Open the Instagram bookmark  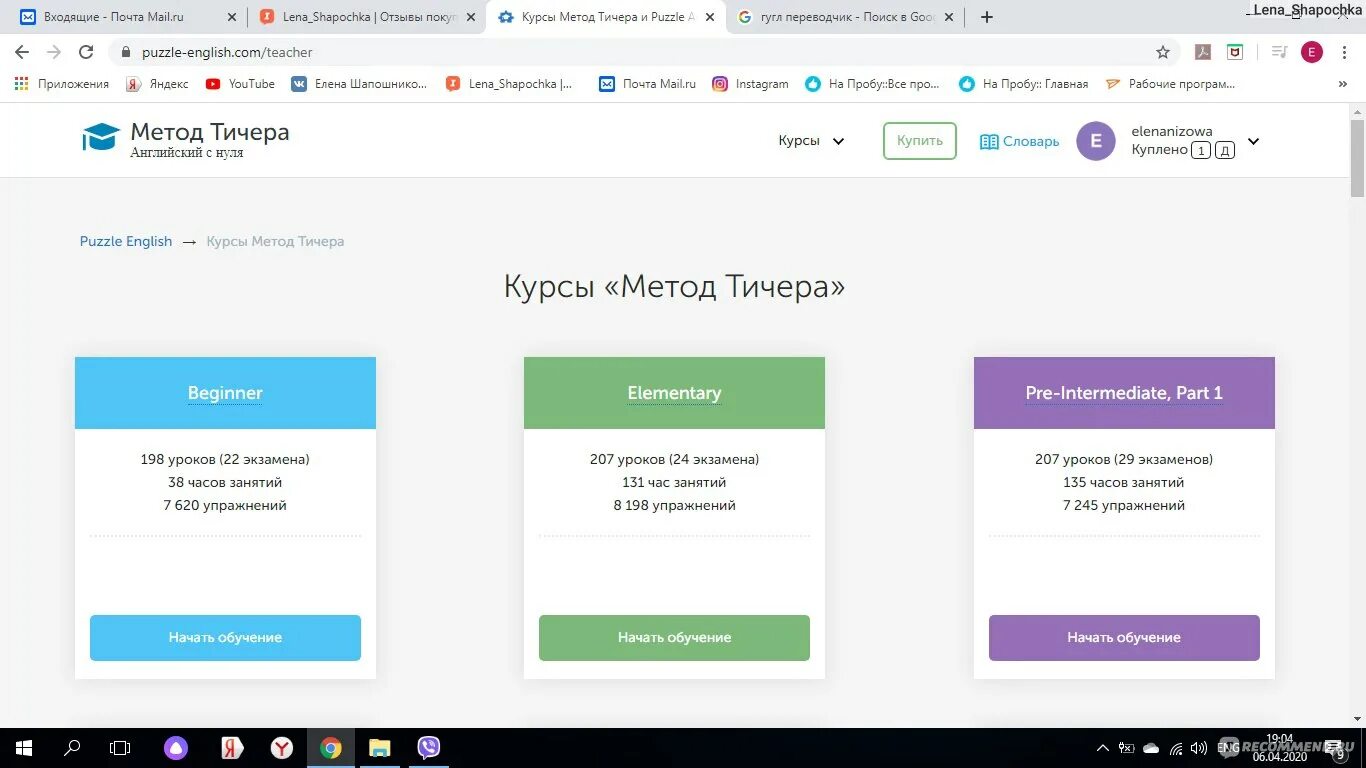click(x=750, y=84)
